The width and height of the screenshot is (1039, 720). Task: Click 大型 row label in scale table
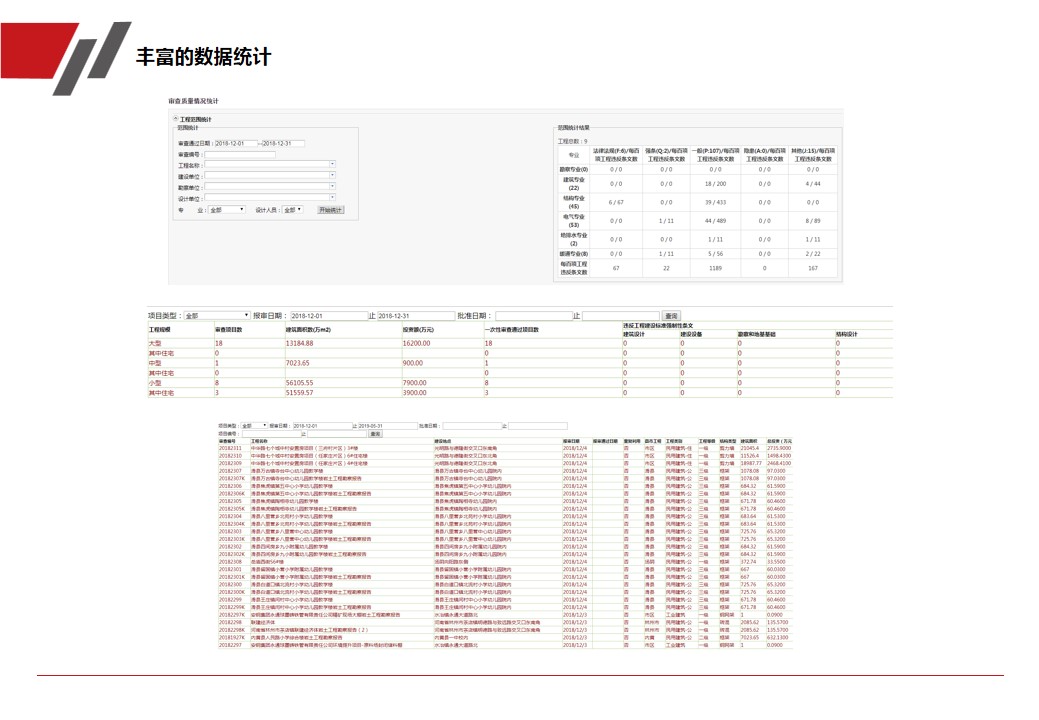point(154,344)
